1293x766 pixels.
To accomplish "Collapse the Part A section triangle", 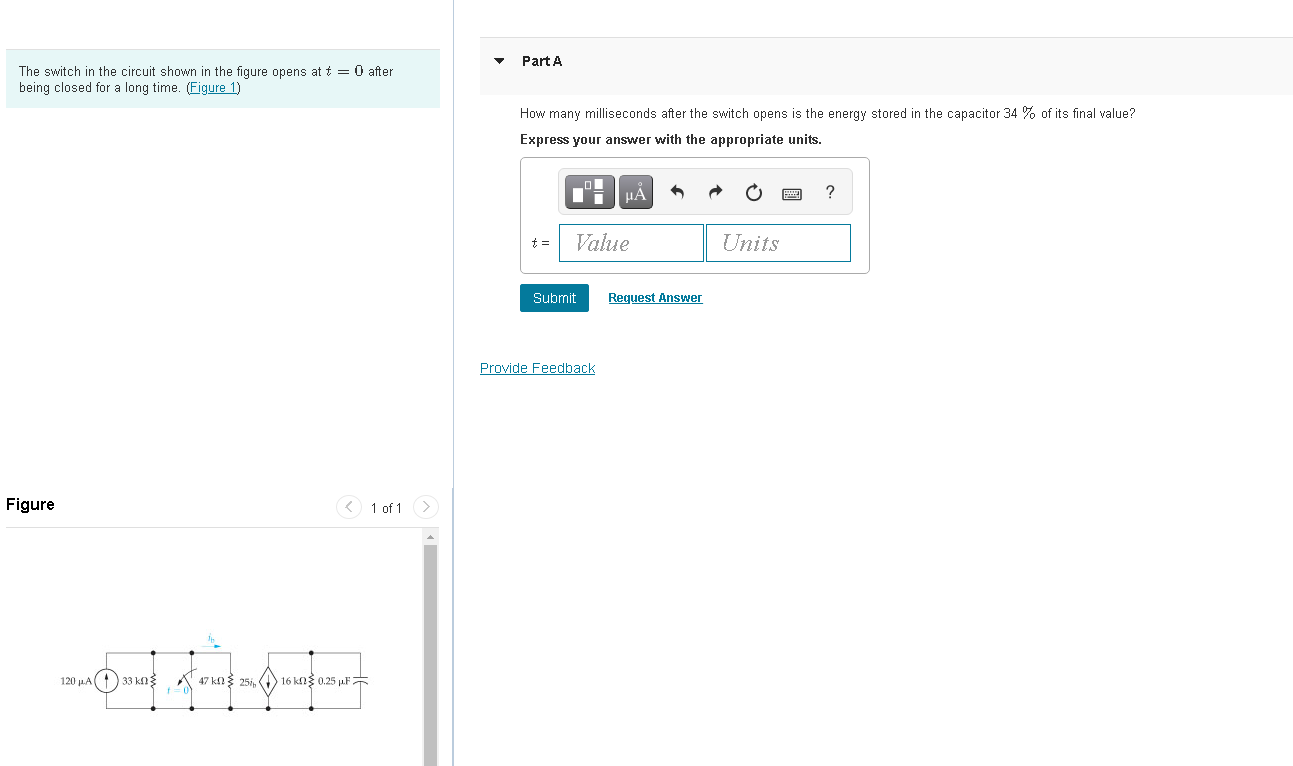I will coord(499,61).
